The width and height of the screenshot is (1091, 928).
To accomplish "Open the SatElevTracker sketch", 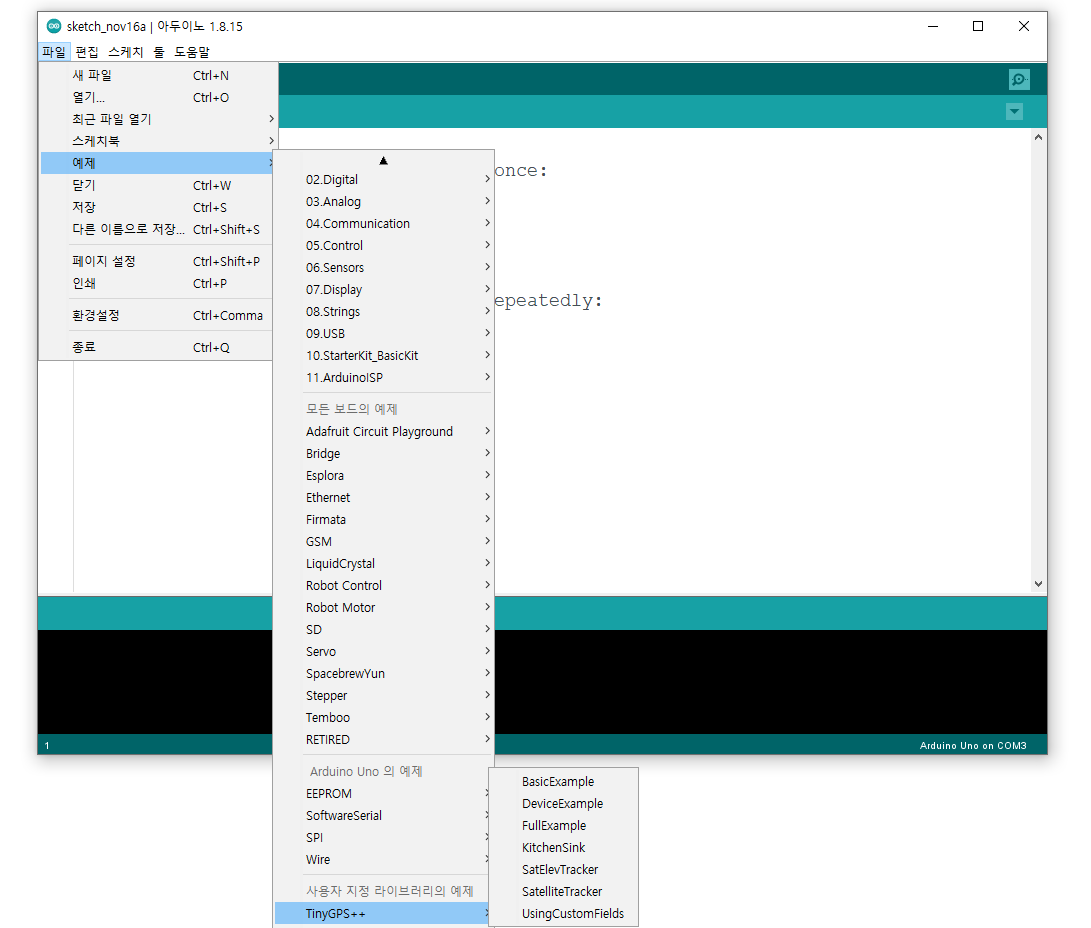I will [564, 870].
